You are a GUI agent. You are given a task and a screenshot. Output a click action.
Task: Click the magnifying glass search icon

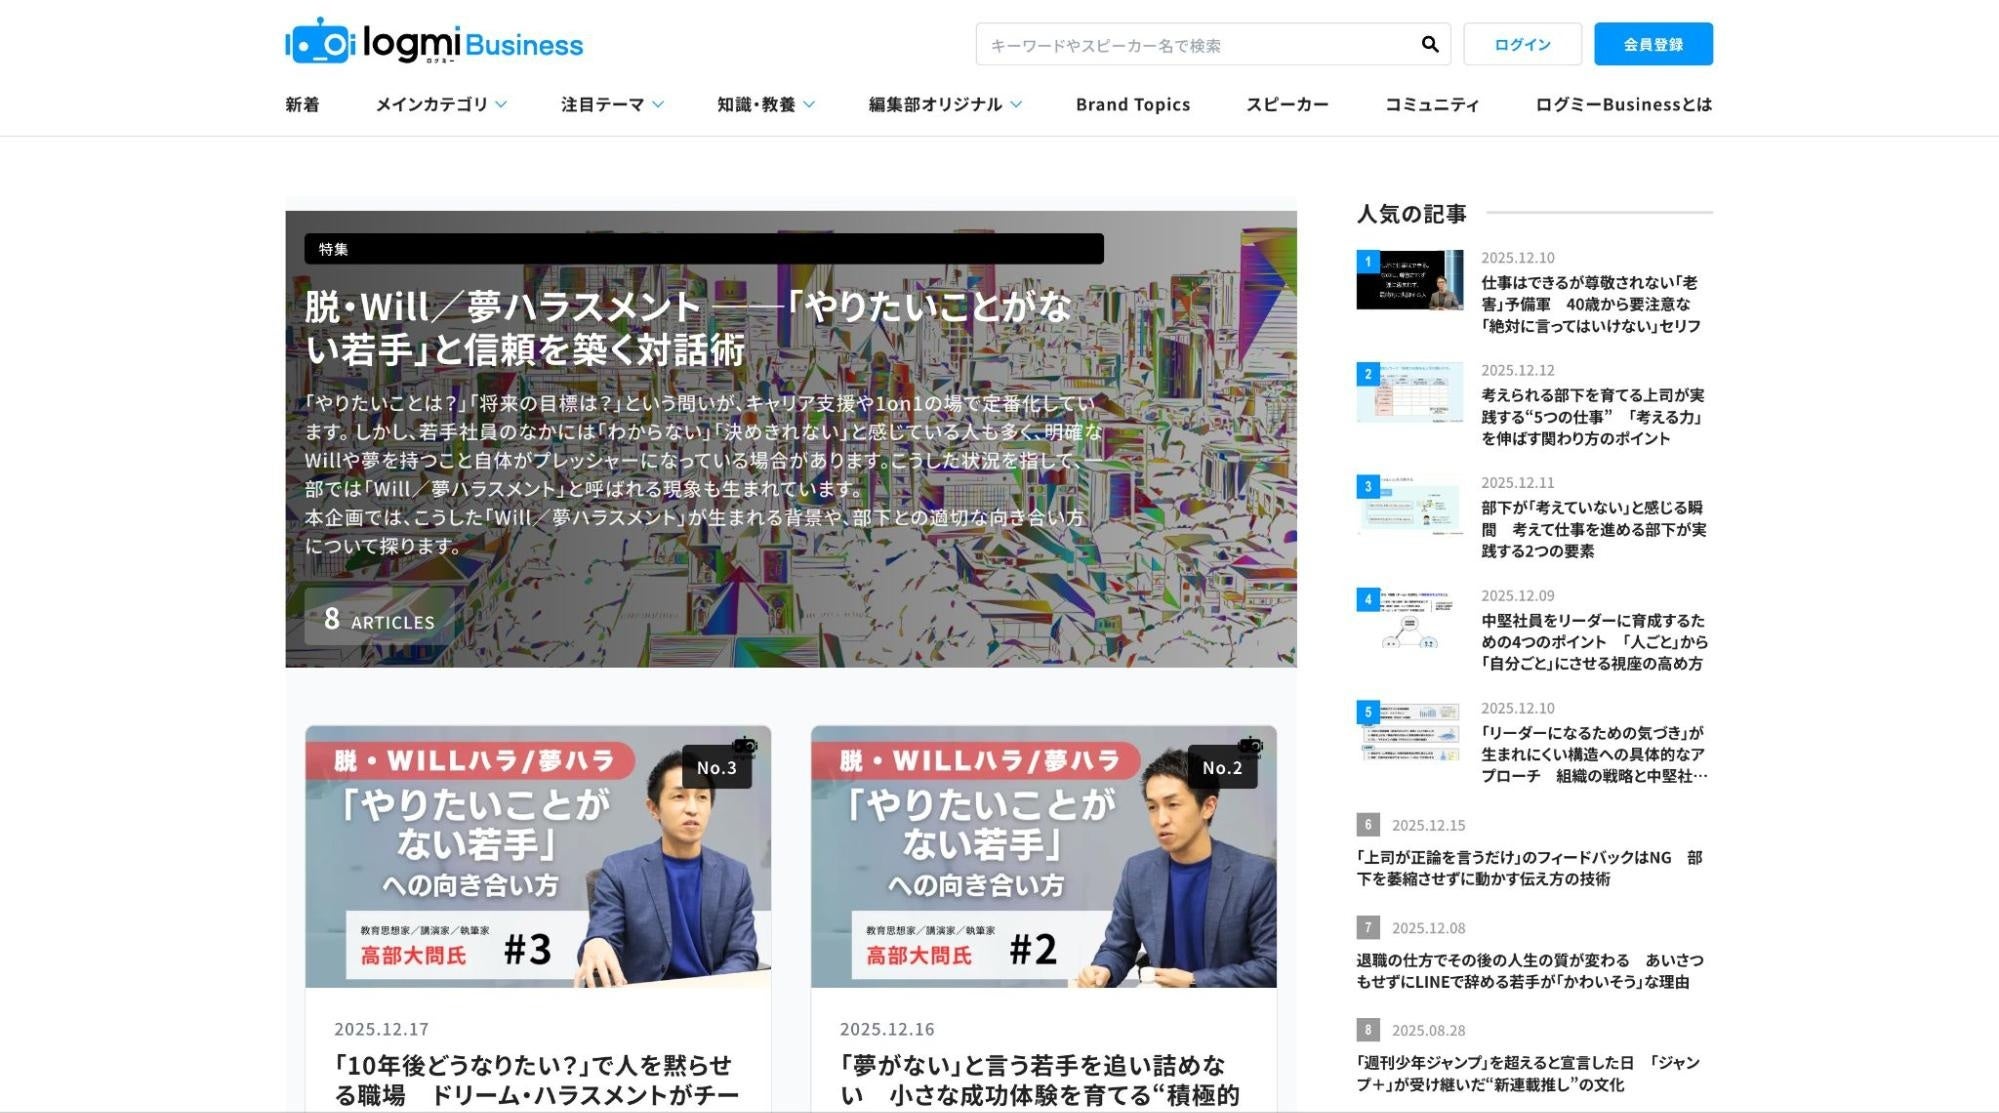pos(1429,44)
